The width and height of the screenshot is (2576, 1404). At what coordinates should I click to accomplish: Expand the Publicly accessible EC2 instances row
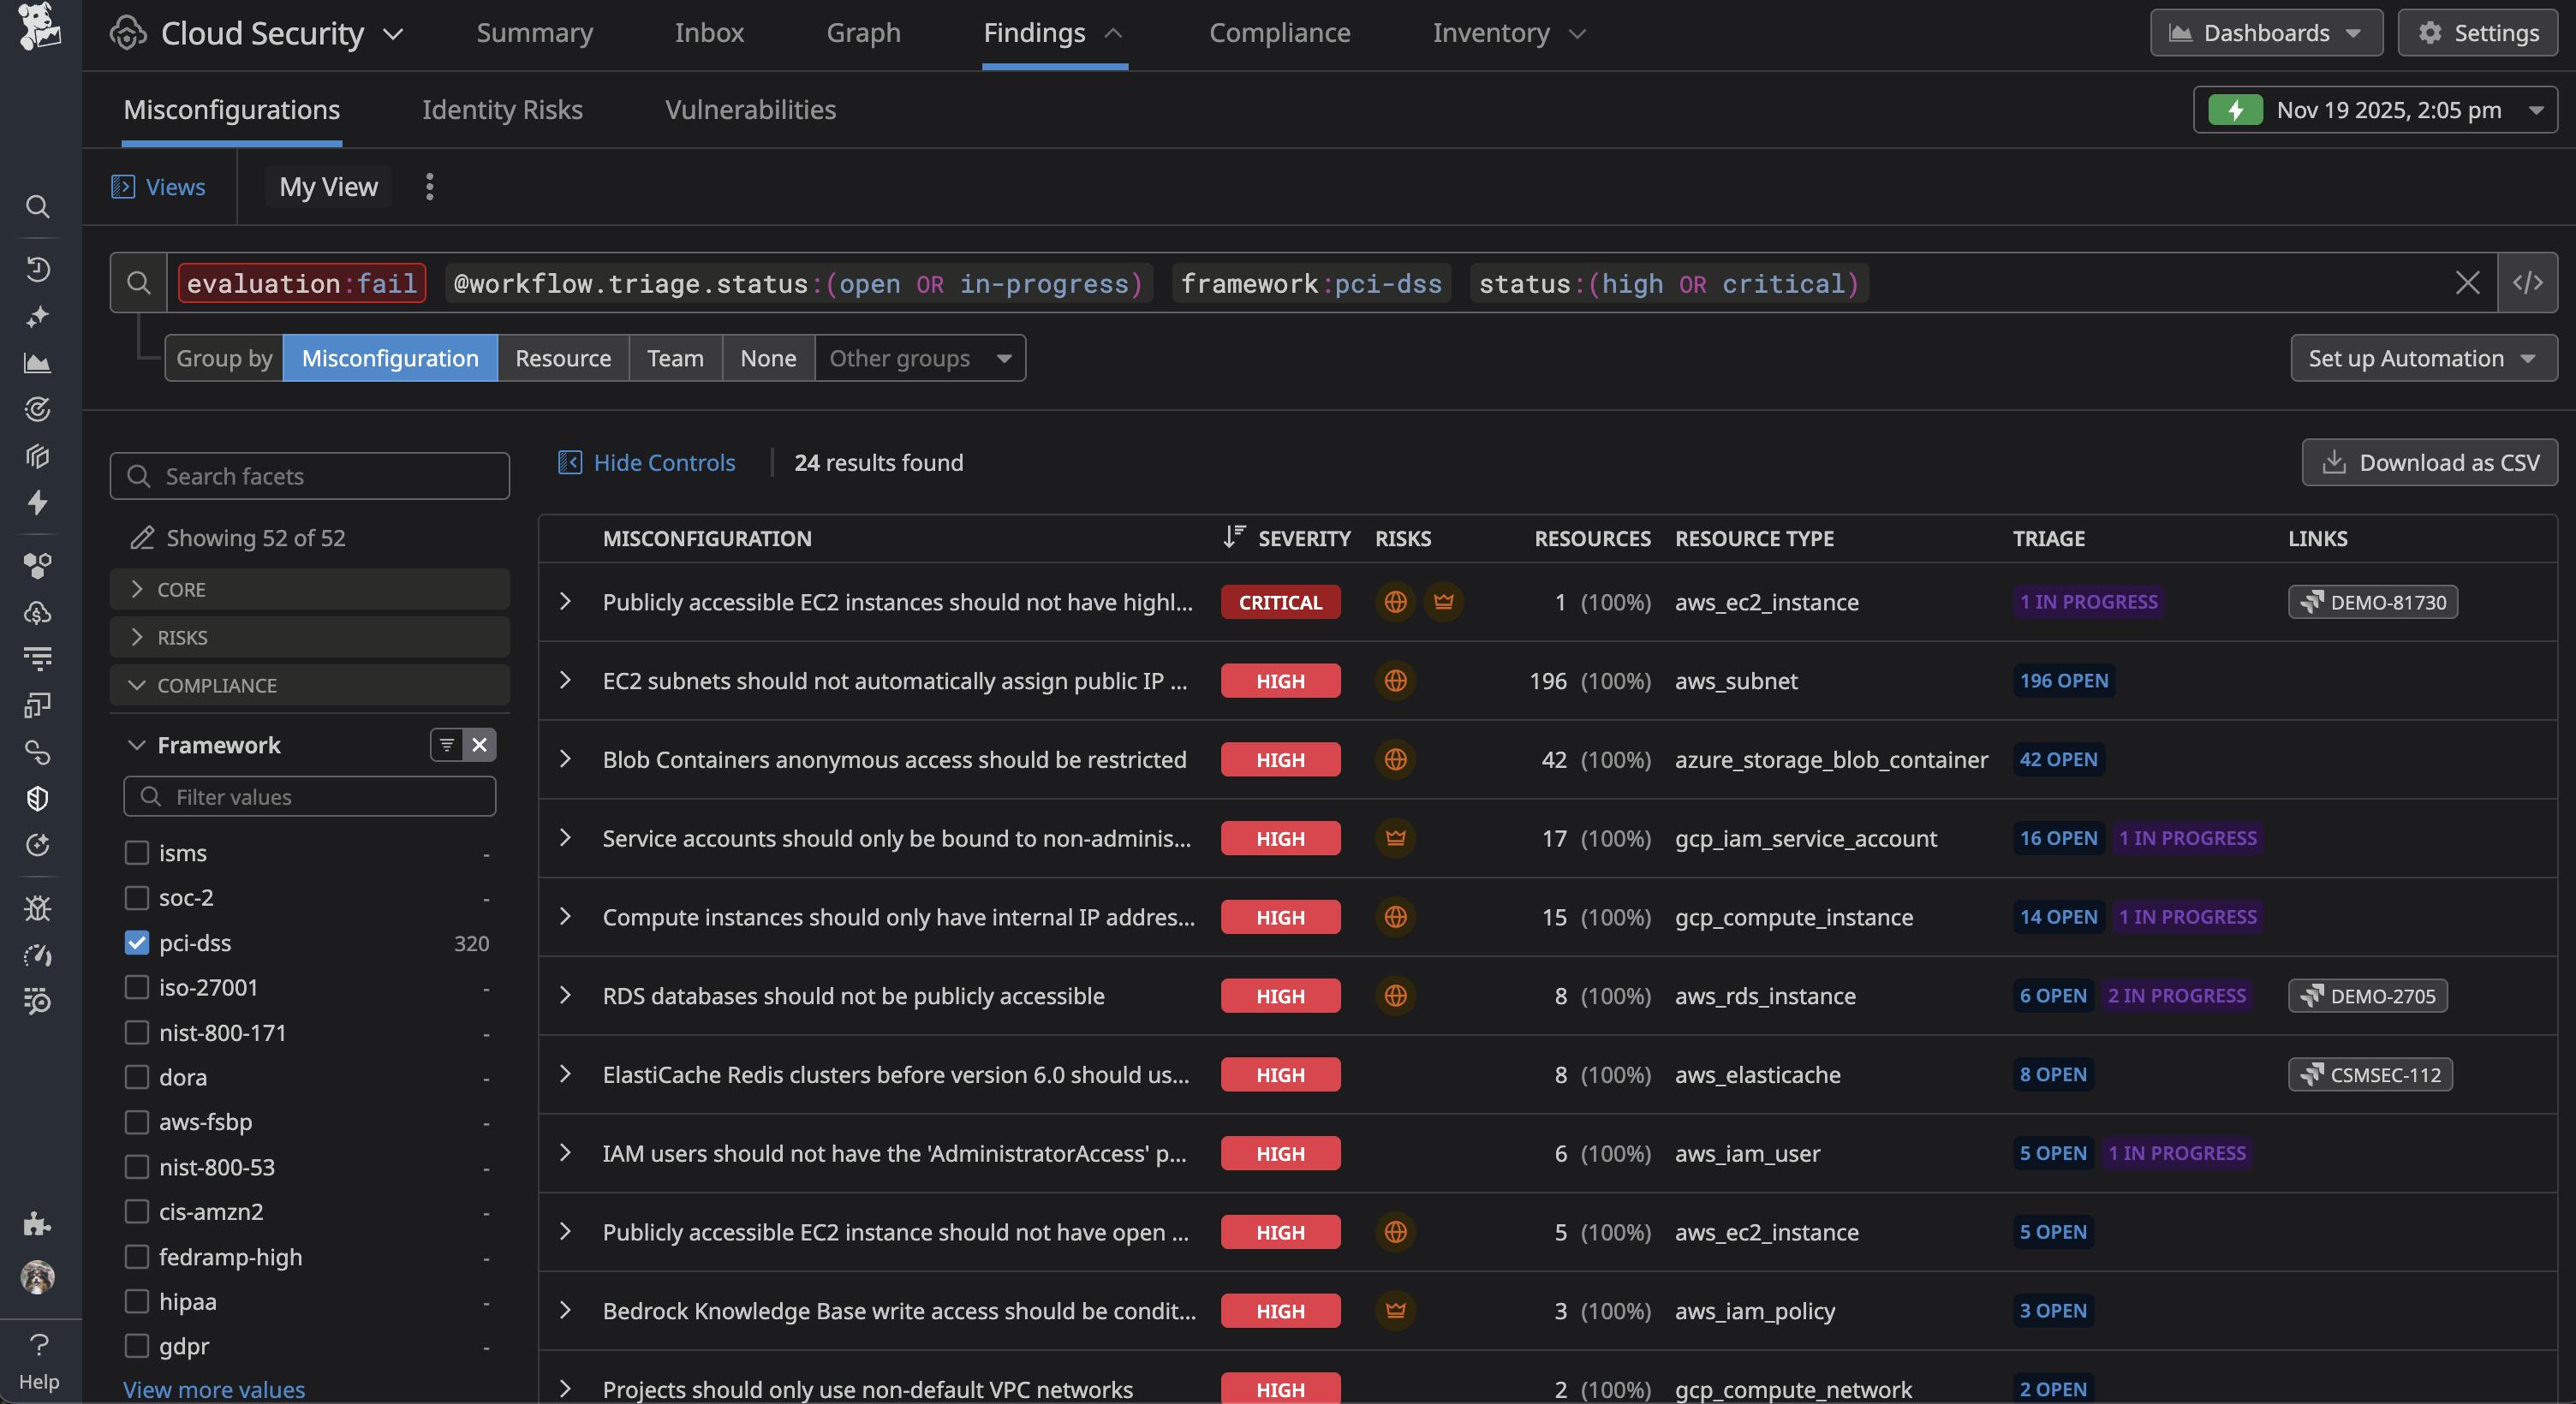pyautogui.click(x=566, y=602)
